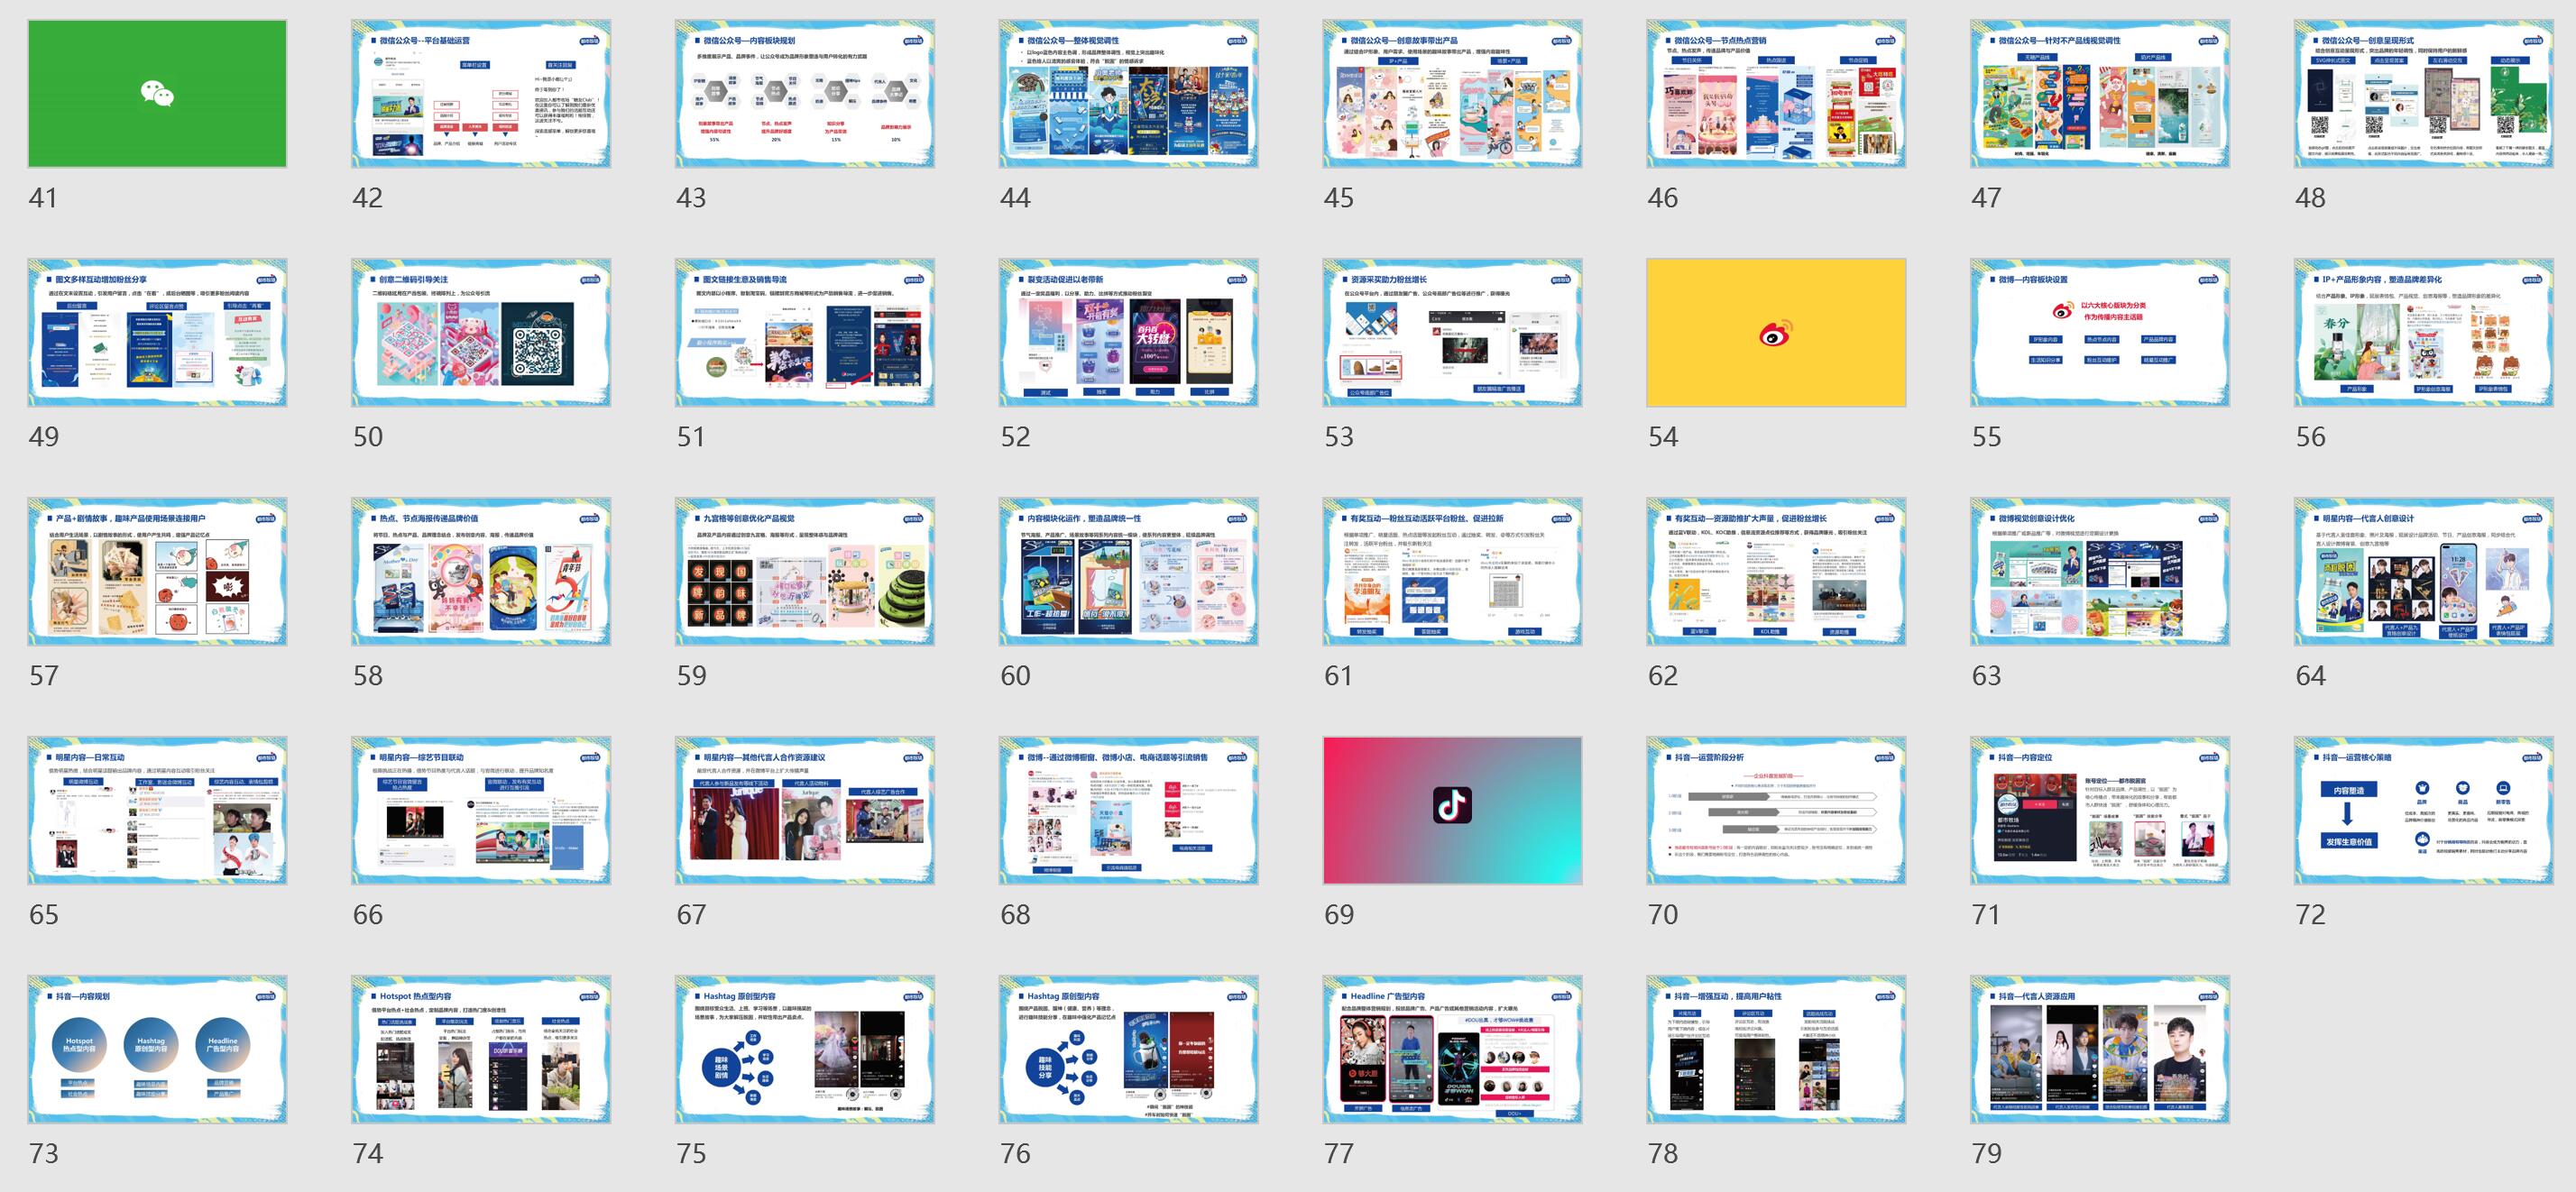The image size is (2576, 1192).
Task: Click the WeChat icon on the green slide
Action: click(157, 94)
